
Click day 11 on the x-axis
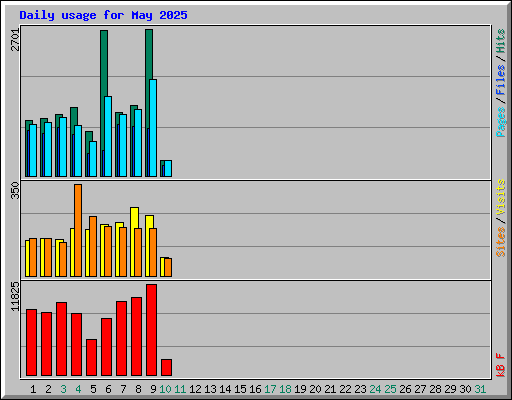(180, 389)
